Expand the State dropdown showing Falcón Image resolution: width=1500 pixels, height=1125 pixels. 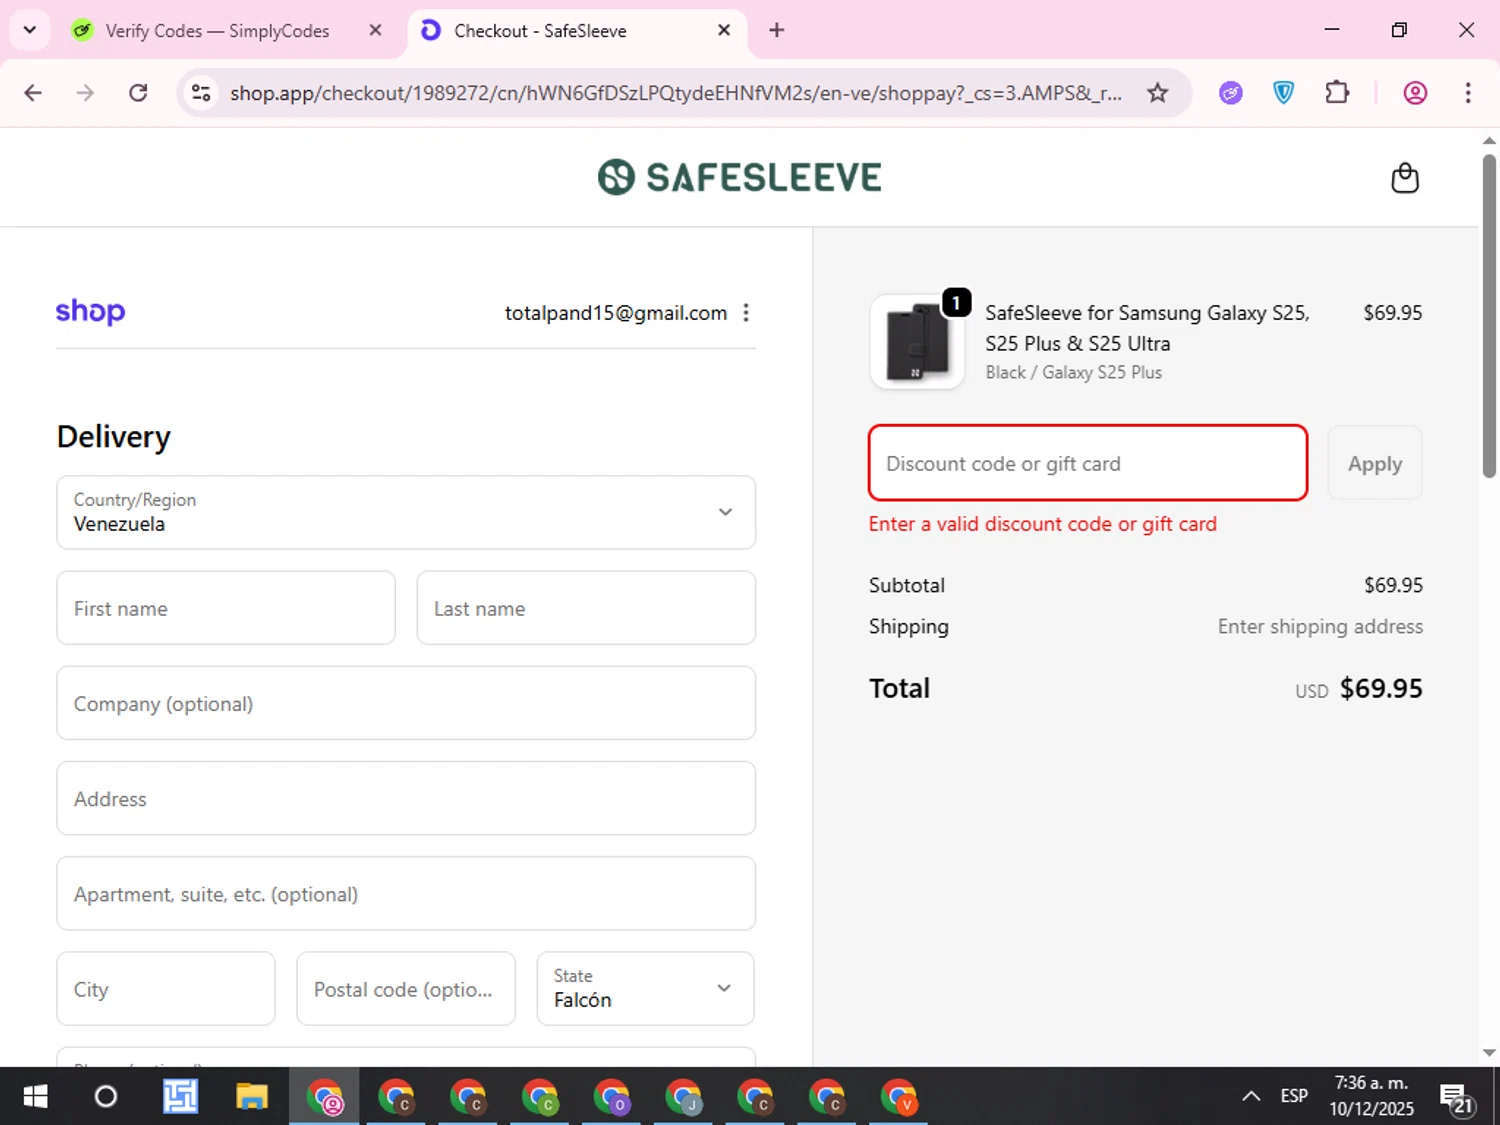[x=646, y=988]
